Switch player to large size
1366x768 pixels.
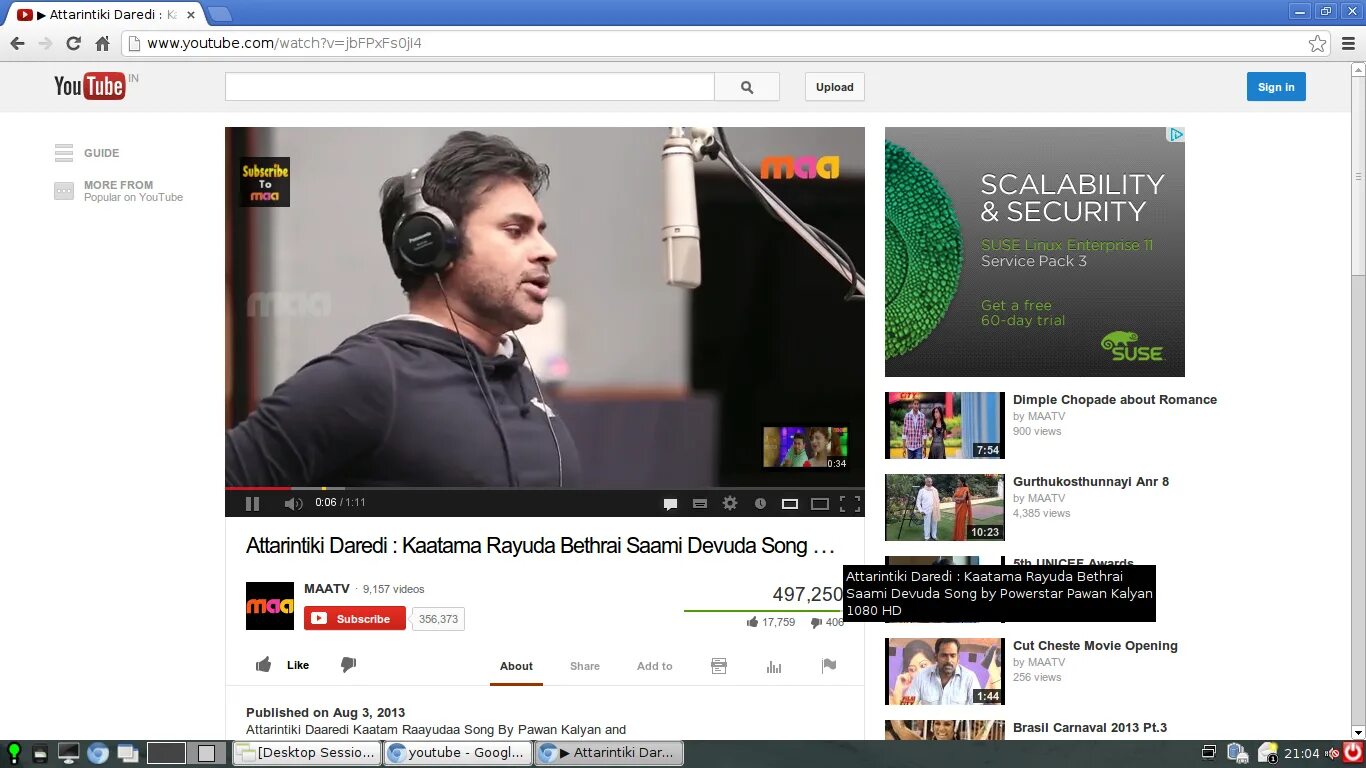tap(820, 504)
